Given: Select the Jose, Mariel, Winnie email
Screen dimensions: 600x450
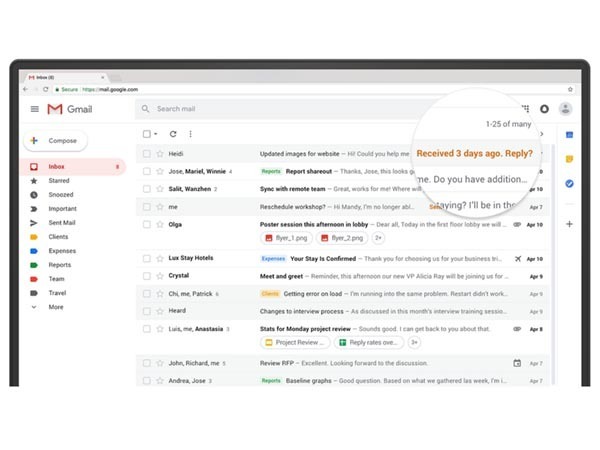Looking at the screenshot, I should tap(147, 171).
